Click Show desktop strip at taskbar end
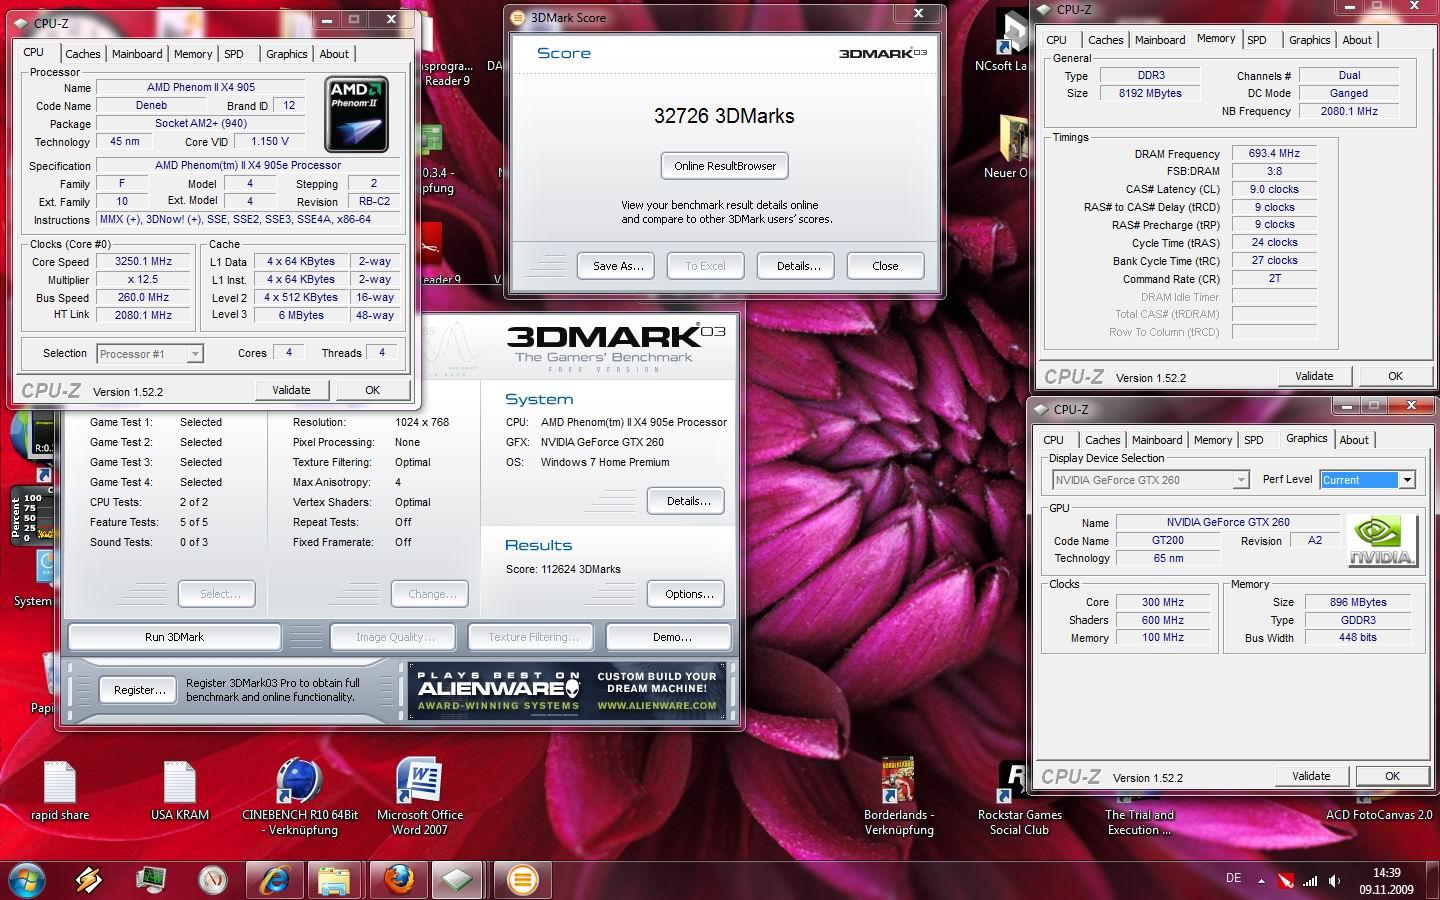1440x900 pixels. [1434, 880]
